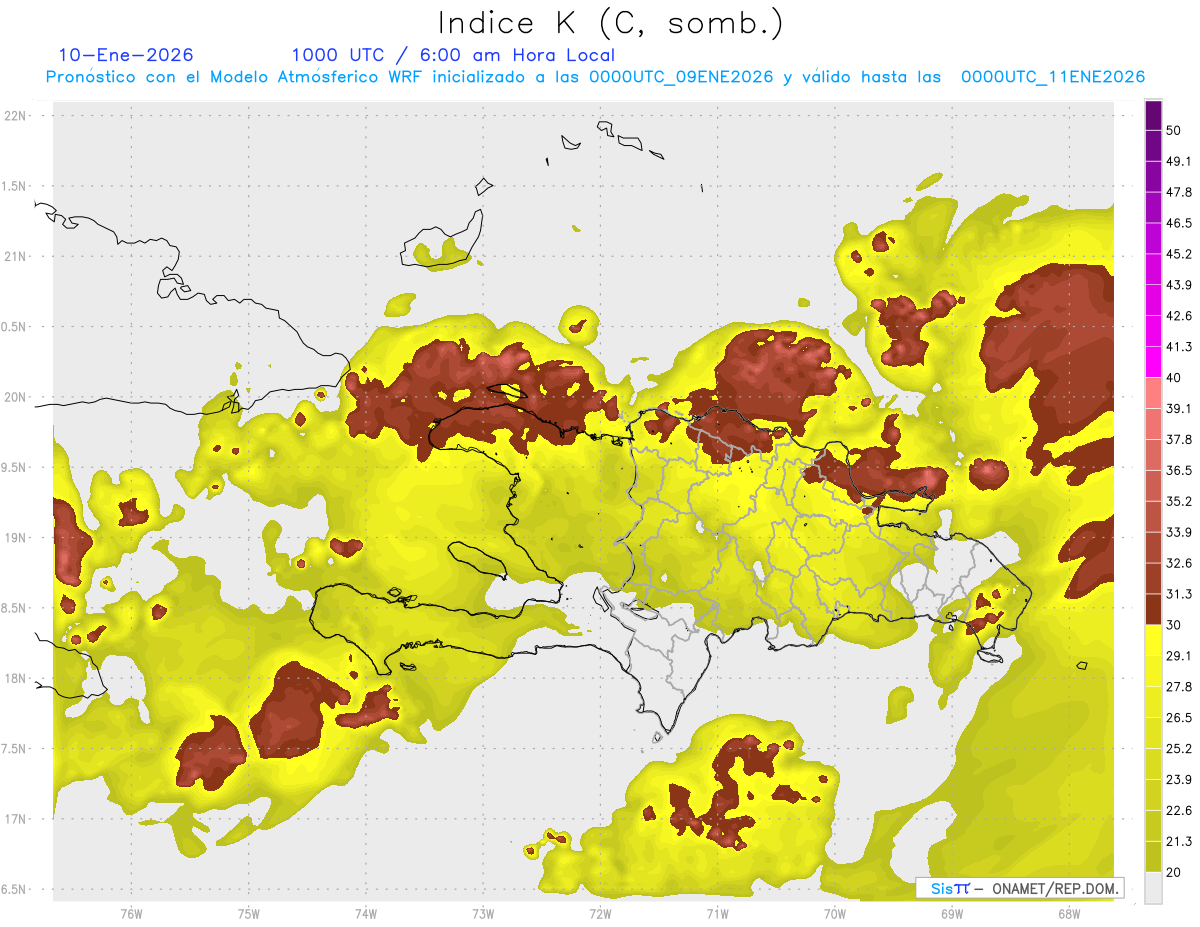The image size is (1200, 927).
Task: Click the magenta colorbar swatch between 41.3 and 42.6
Action: coord(1153,331)
